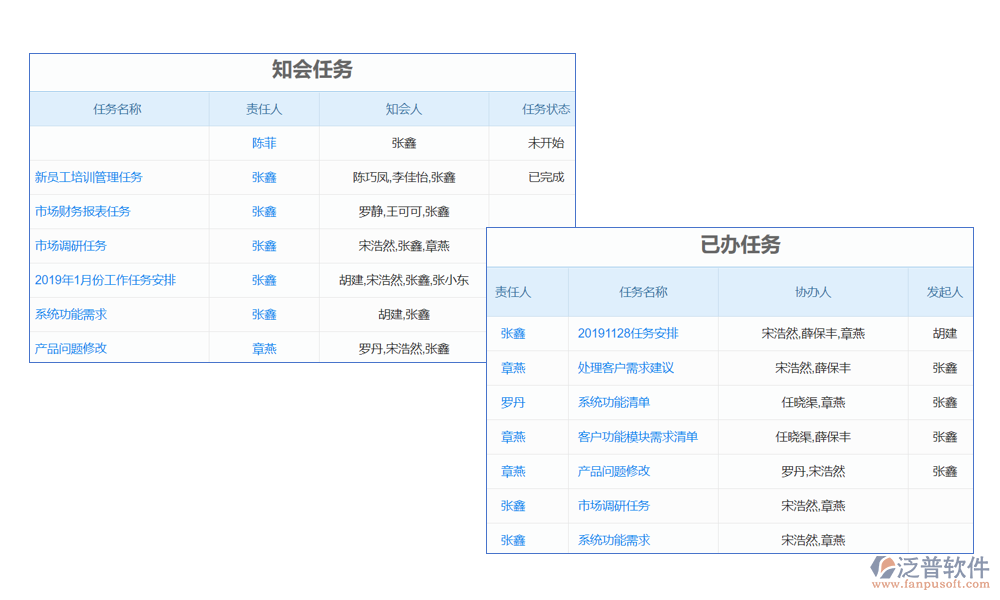Open the 20191128任务安排 task link
The height and width of the screenshot is (600, 1000).
click(627, 333)
